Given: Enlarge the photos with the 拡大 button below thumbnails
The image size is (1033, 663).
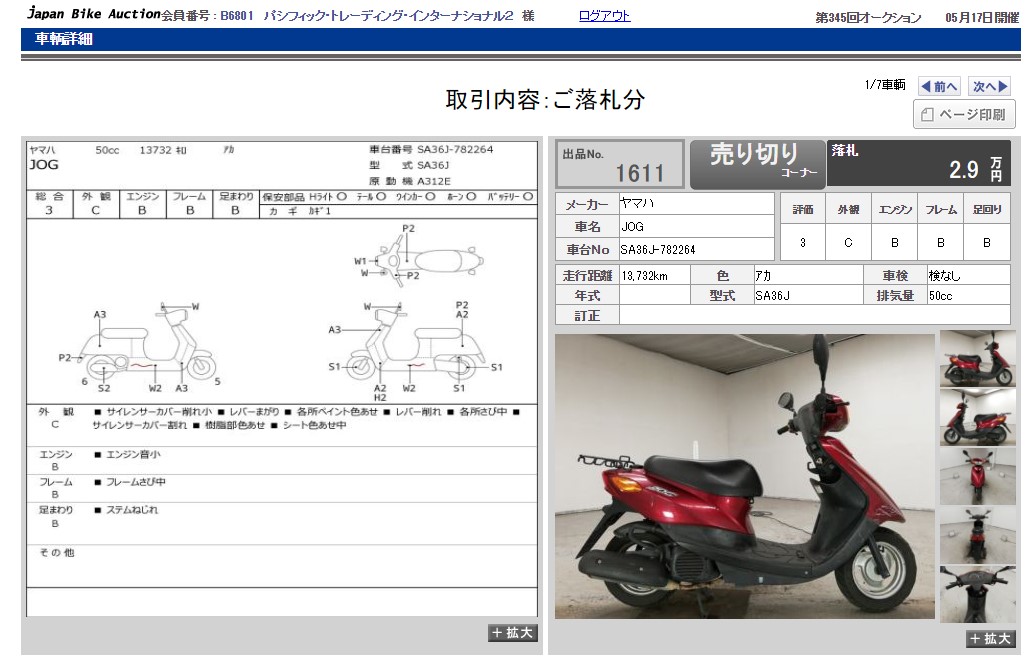Looking at the screenshot, I should coord(990,639).
